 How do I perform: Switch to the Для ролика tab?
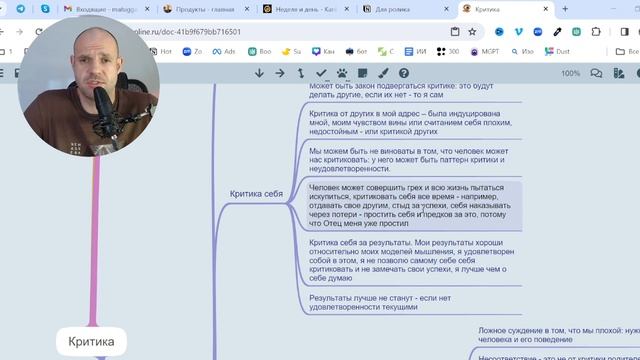[x=405, y=9]
